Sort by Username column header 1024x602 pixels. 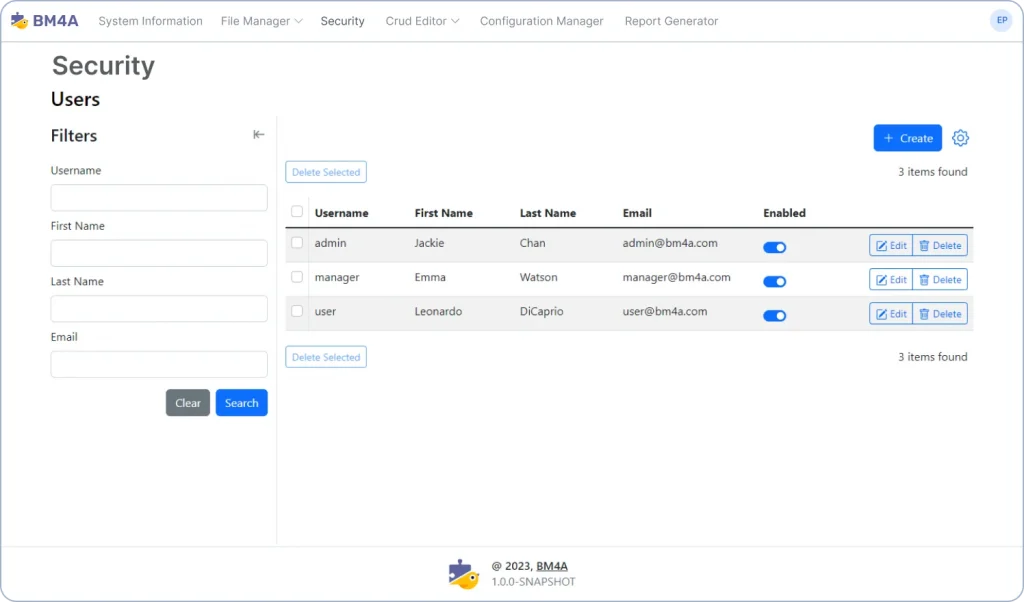(x=342, y=213)
